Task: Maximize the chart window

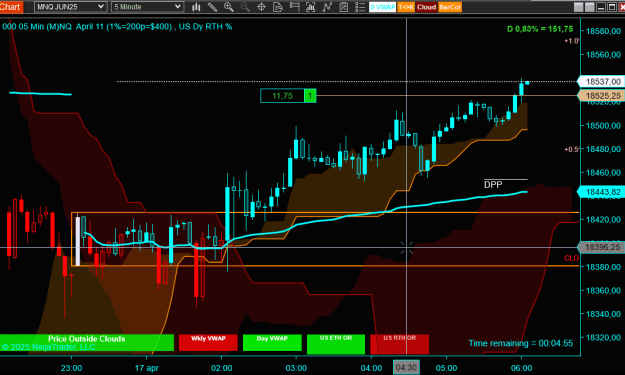Action: tap(611, 7)
